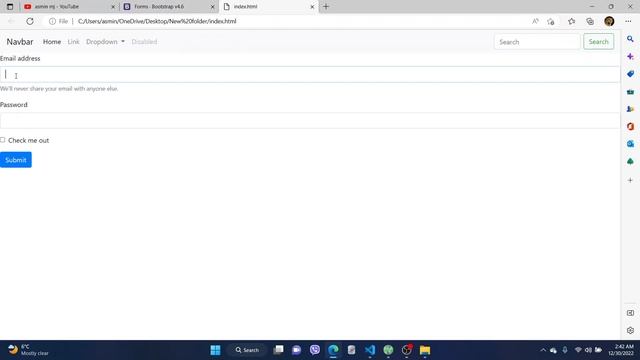The width and height of the screenshot is (640, 360).
Task: Click into the Password field
Action: (x=310, y=120)
